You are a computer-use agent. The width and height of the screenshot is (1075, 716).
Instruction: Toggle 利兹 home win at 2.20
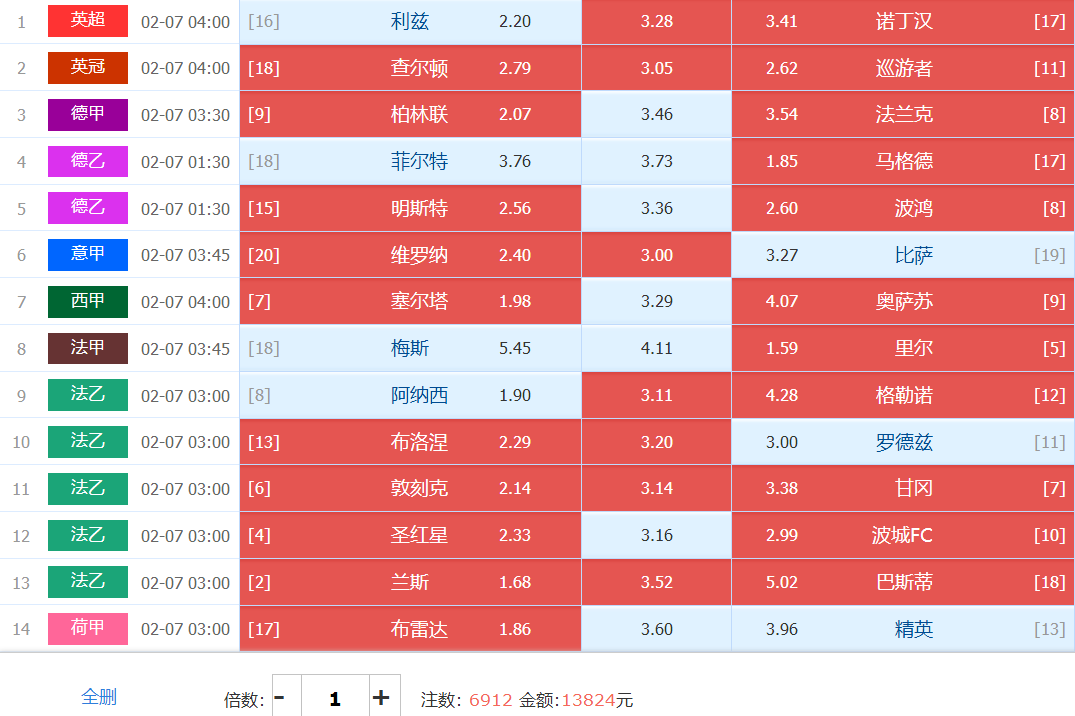[410, 21]
